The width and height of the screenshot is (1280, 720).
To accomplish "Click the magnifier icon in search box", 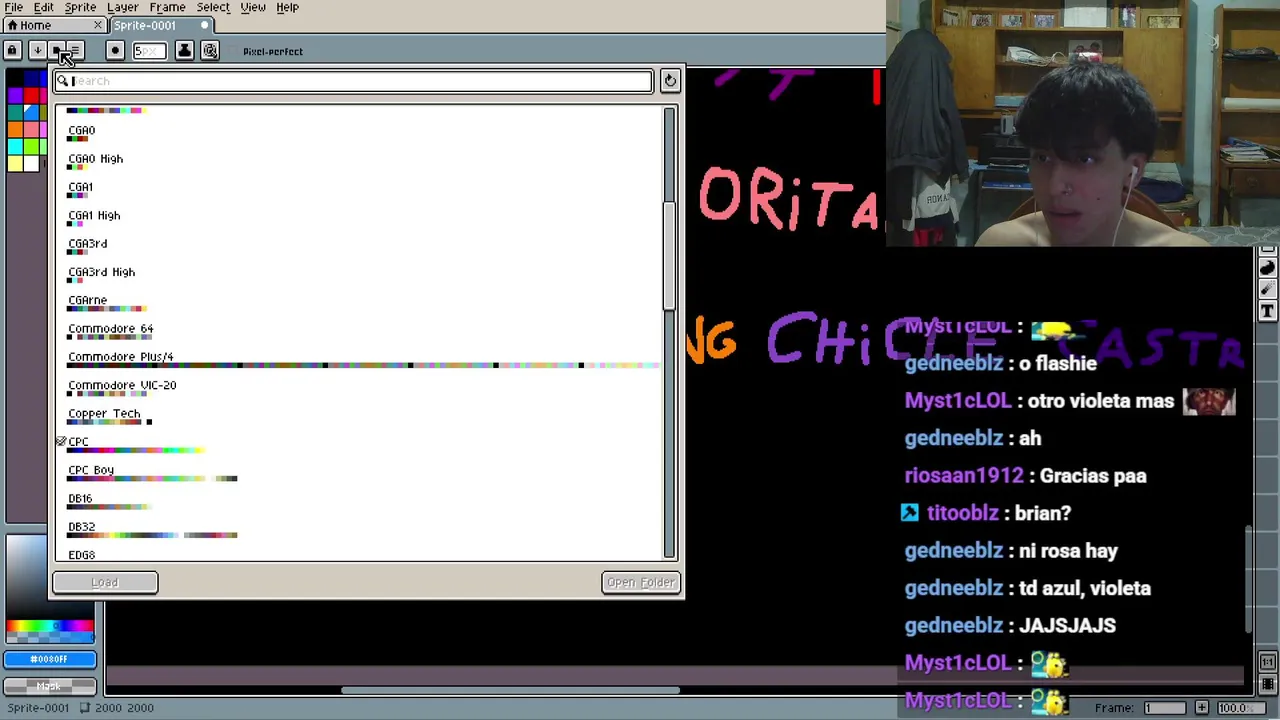I will pyautogui.click(x=63, y=81).
